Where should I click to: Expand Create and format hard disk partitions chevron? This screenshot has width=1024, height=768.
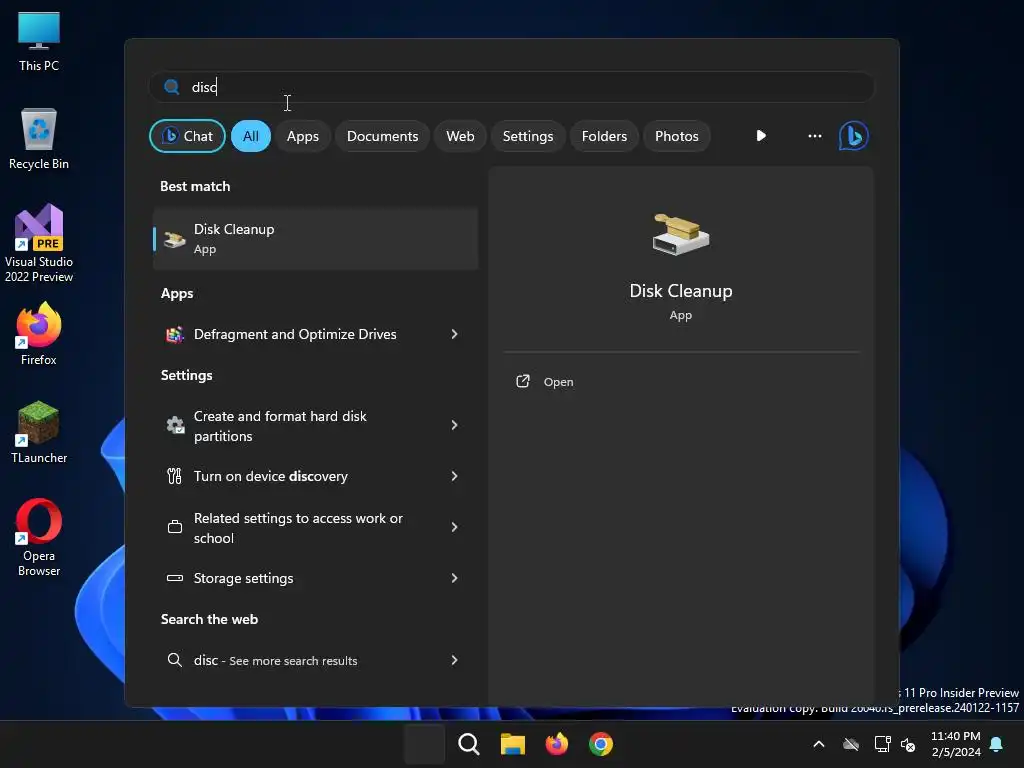pyautogui.click(x=455, y=425)
